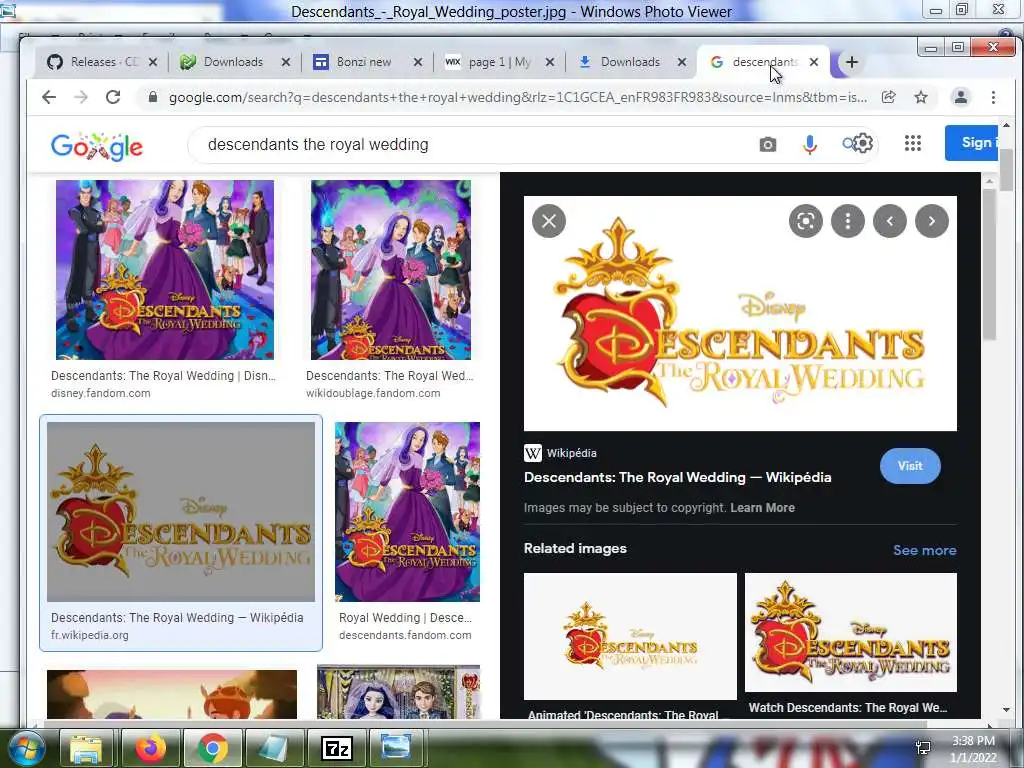
Task: Close the descendants Google tab
Action: pyautogui.click(x=814, y=62)
